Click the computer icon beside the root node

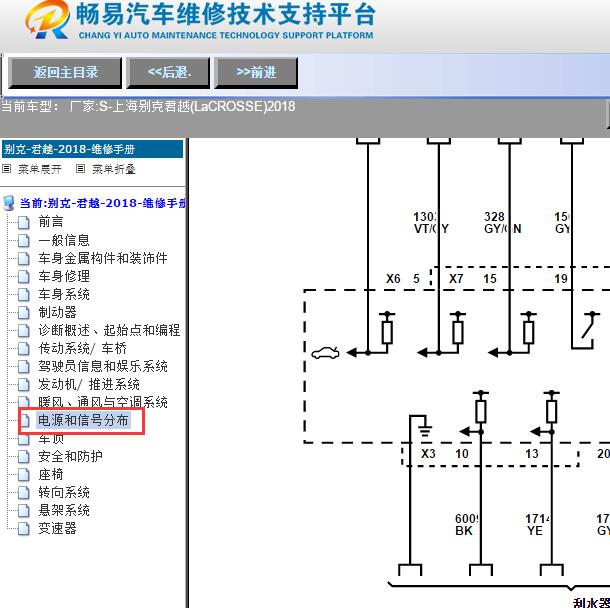point(9,203)
